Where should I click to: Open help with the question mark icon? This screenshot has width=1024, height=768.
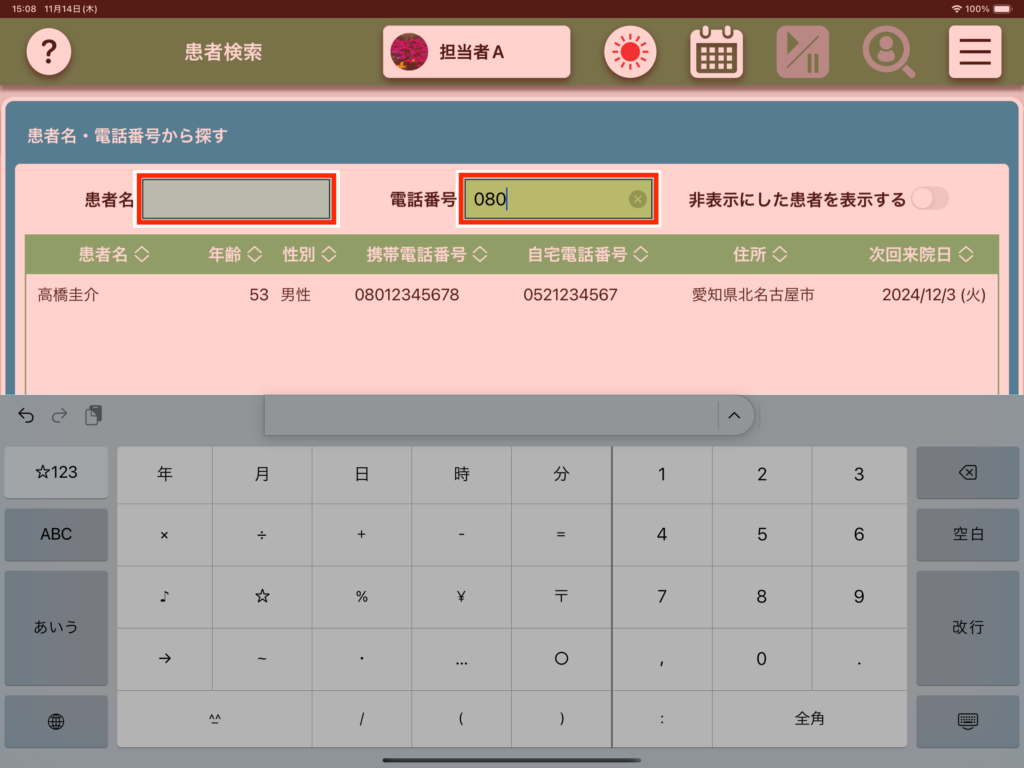click(x=49, y=52)
